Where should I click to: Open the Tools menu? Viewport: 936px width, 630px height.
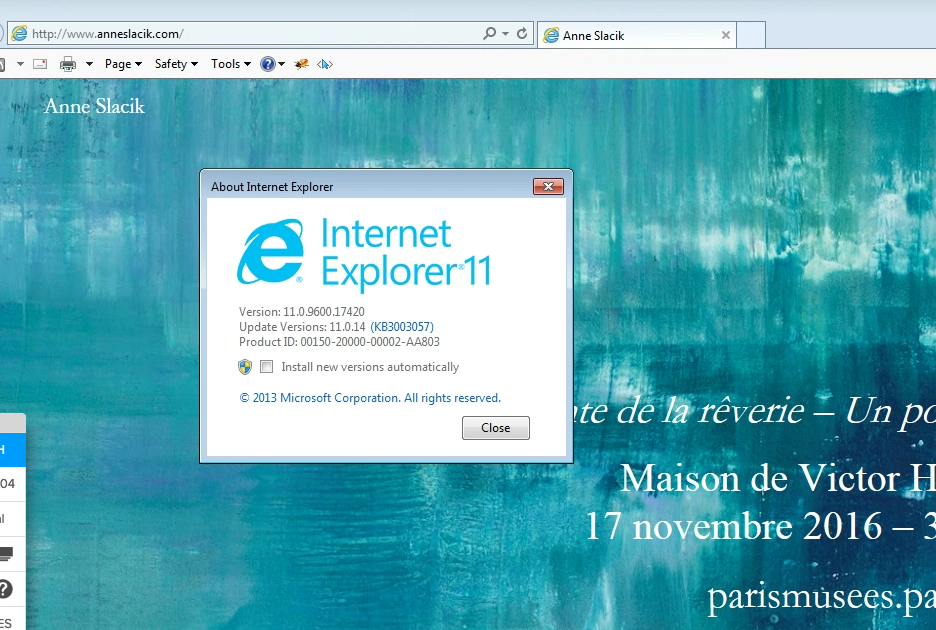[x=231, y=64]
